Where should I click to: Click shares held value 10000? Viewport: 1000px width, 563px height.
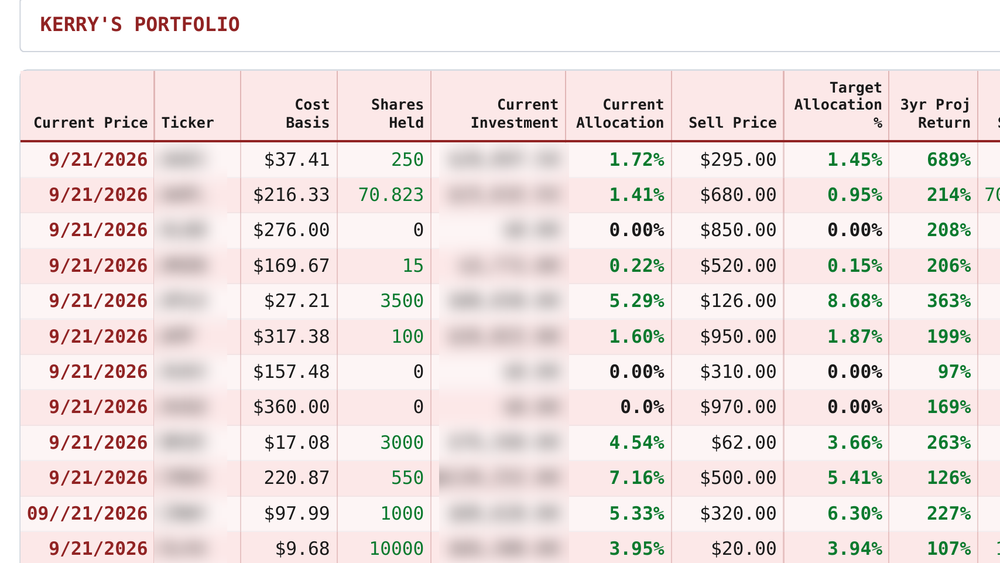(397, 548)
